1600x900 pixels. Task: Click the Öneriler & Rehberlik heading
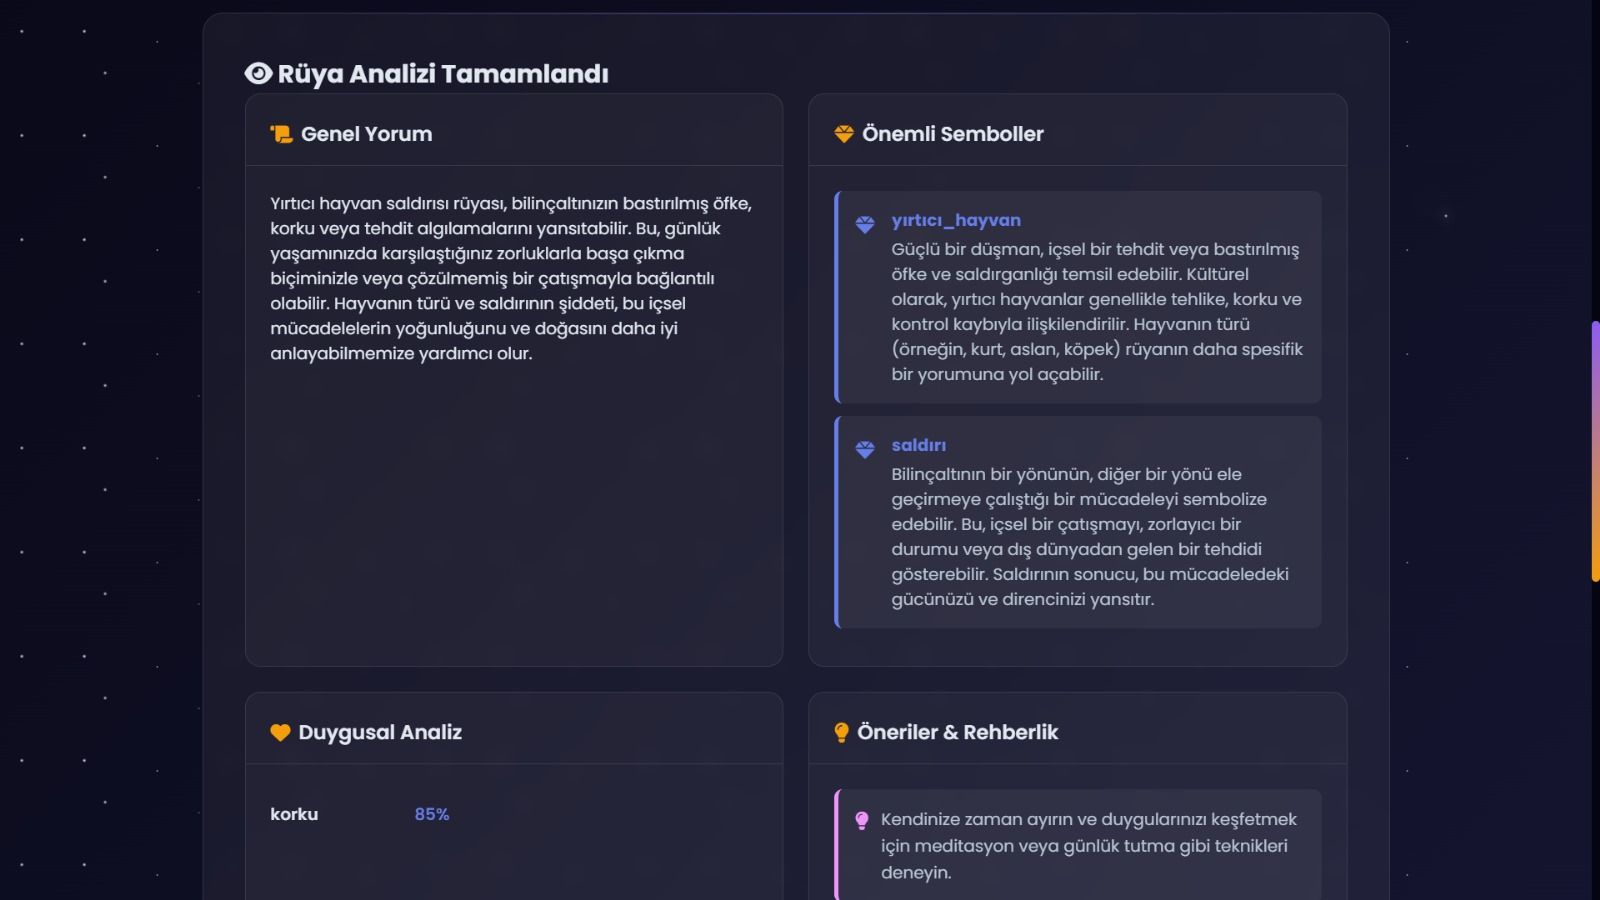click(957, 732)
